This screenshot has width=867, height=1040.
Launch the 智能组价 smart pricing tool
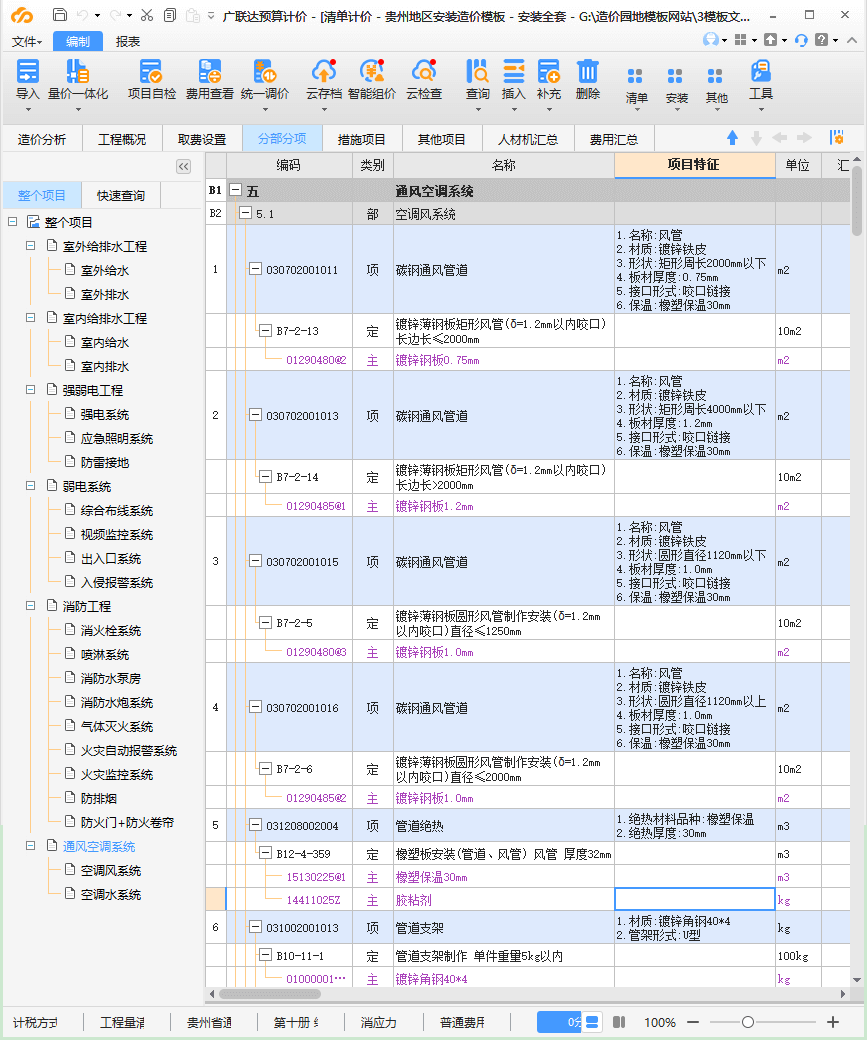(x=371, y=72)
